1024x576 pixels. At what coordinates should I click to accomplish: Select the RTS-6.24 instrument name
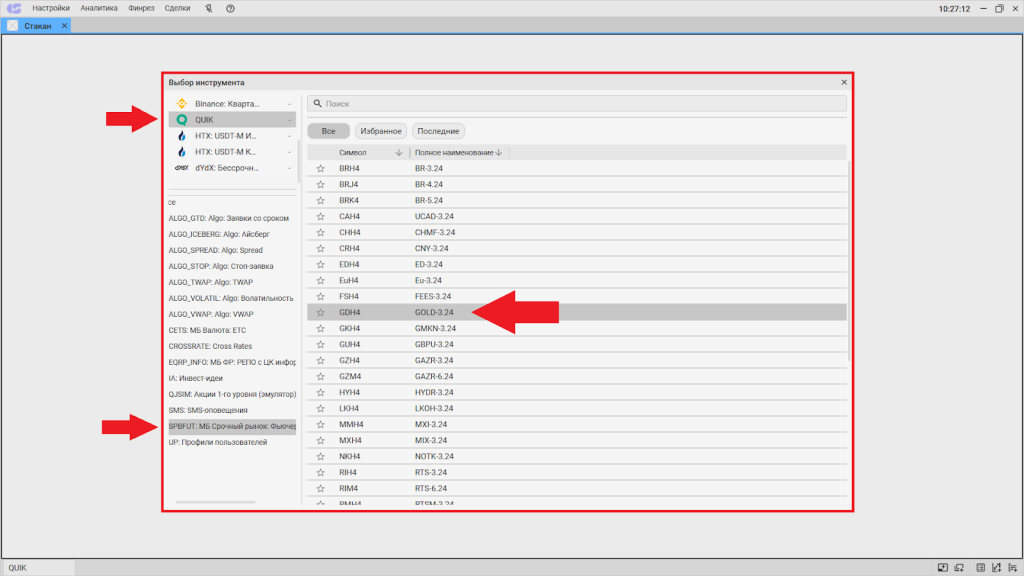431,488
